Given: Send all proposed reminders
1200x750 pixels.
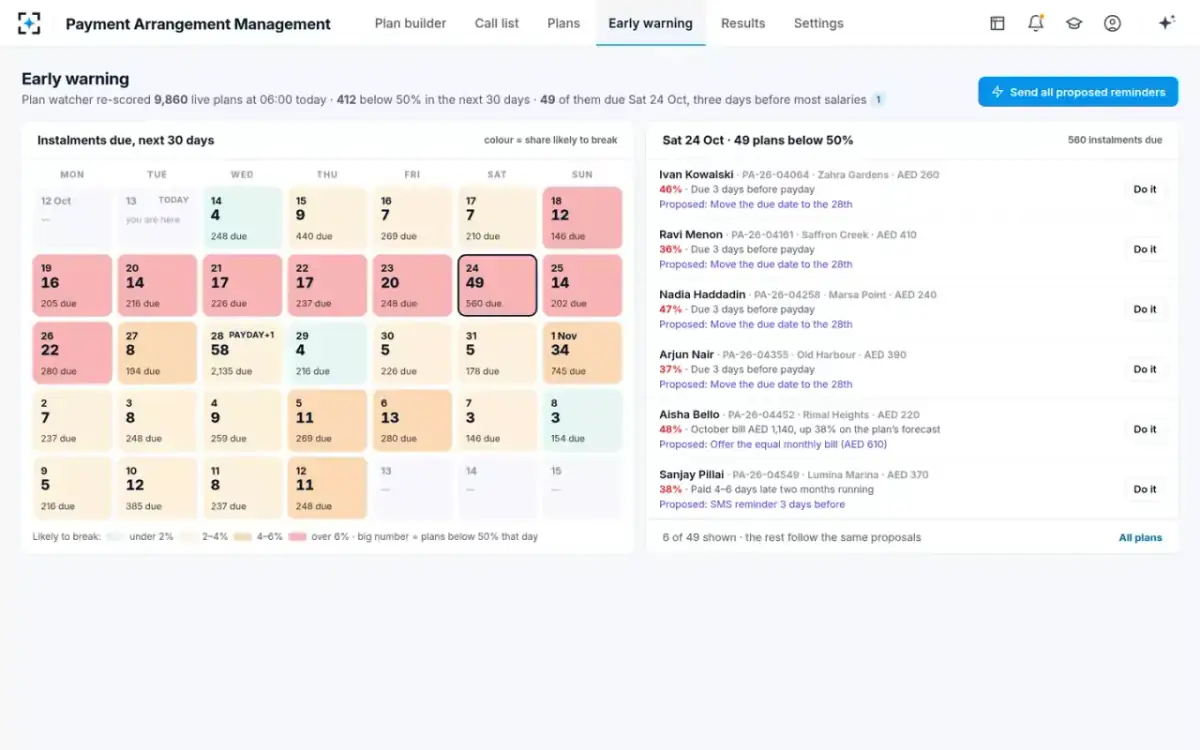Looking at the screenshot, I should click(x=1078, y=92).
